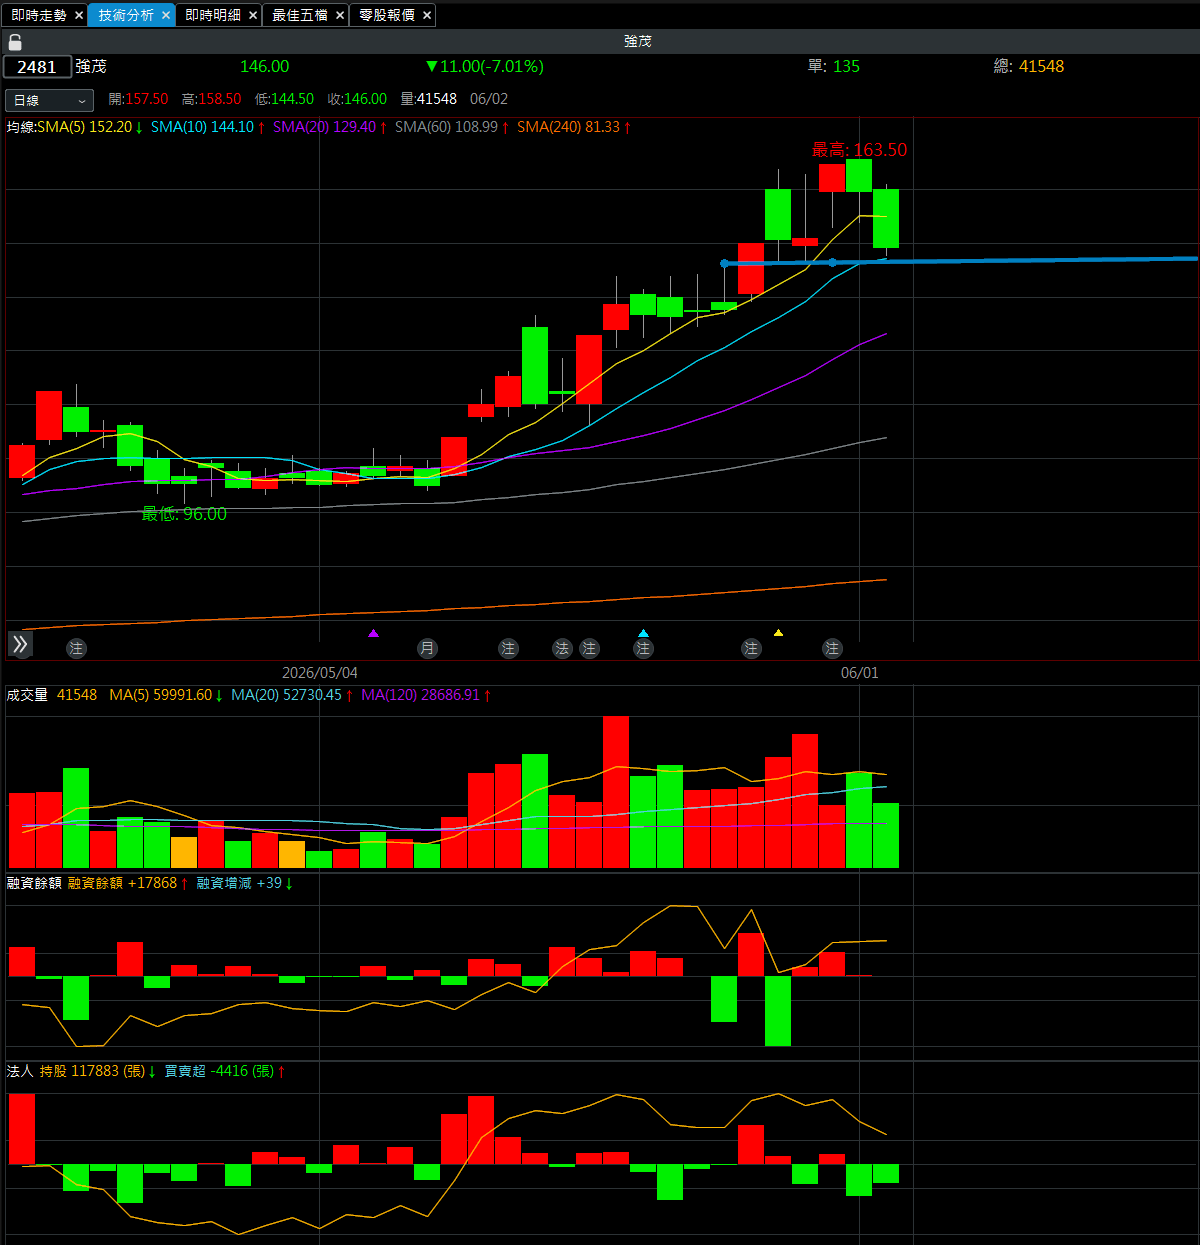Open the 法 event marker on the timeline

(x=562, y=648)
